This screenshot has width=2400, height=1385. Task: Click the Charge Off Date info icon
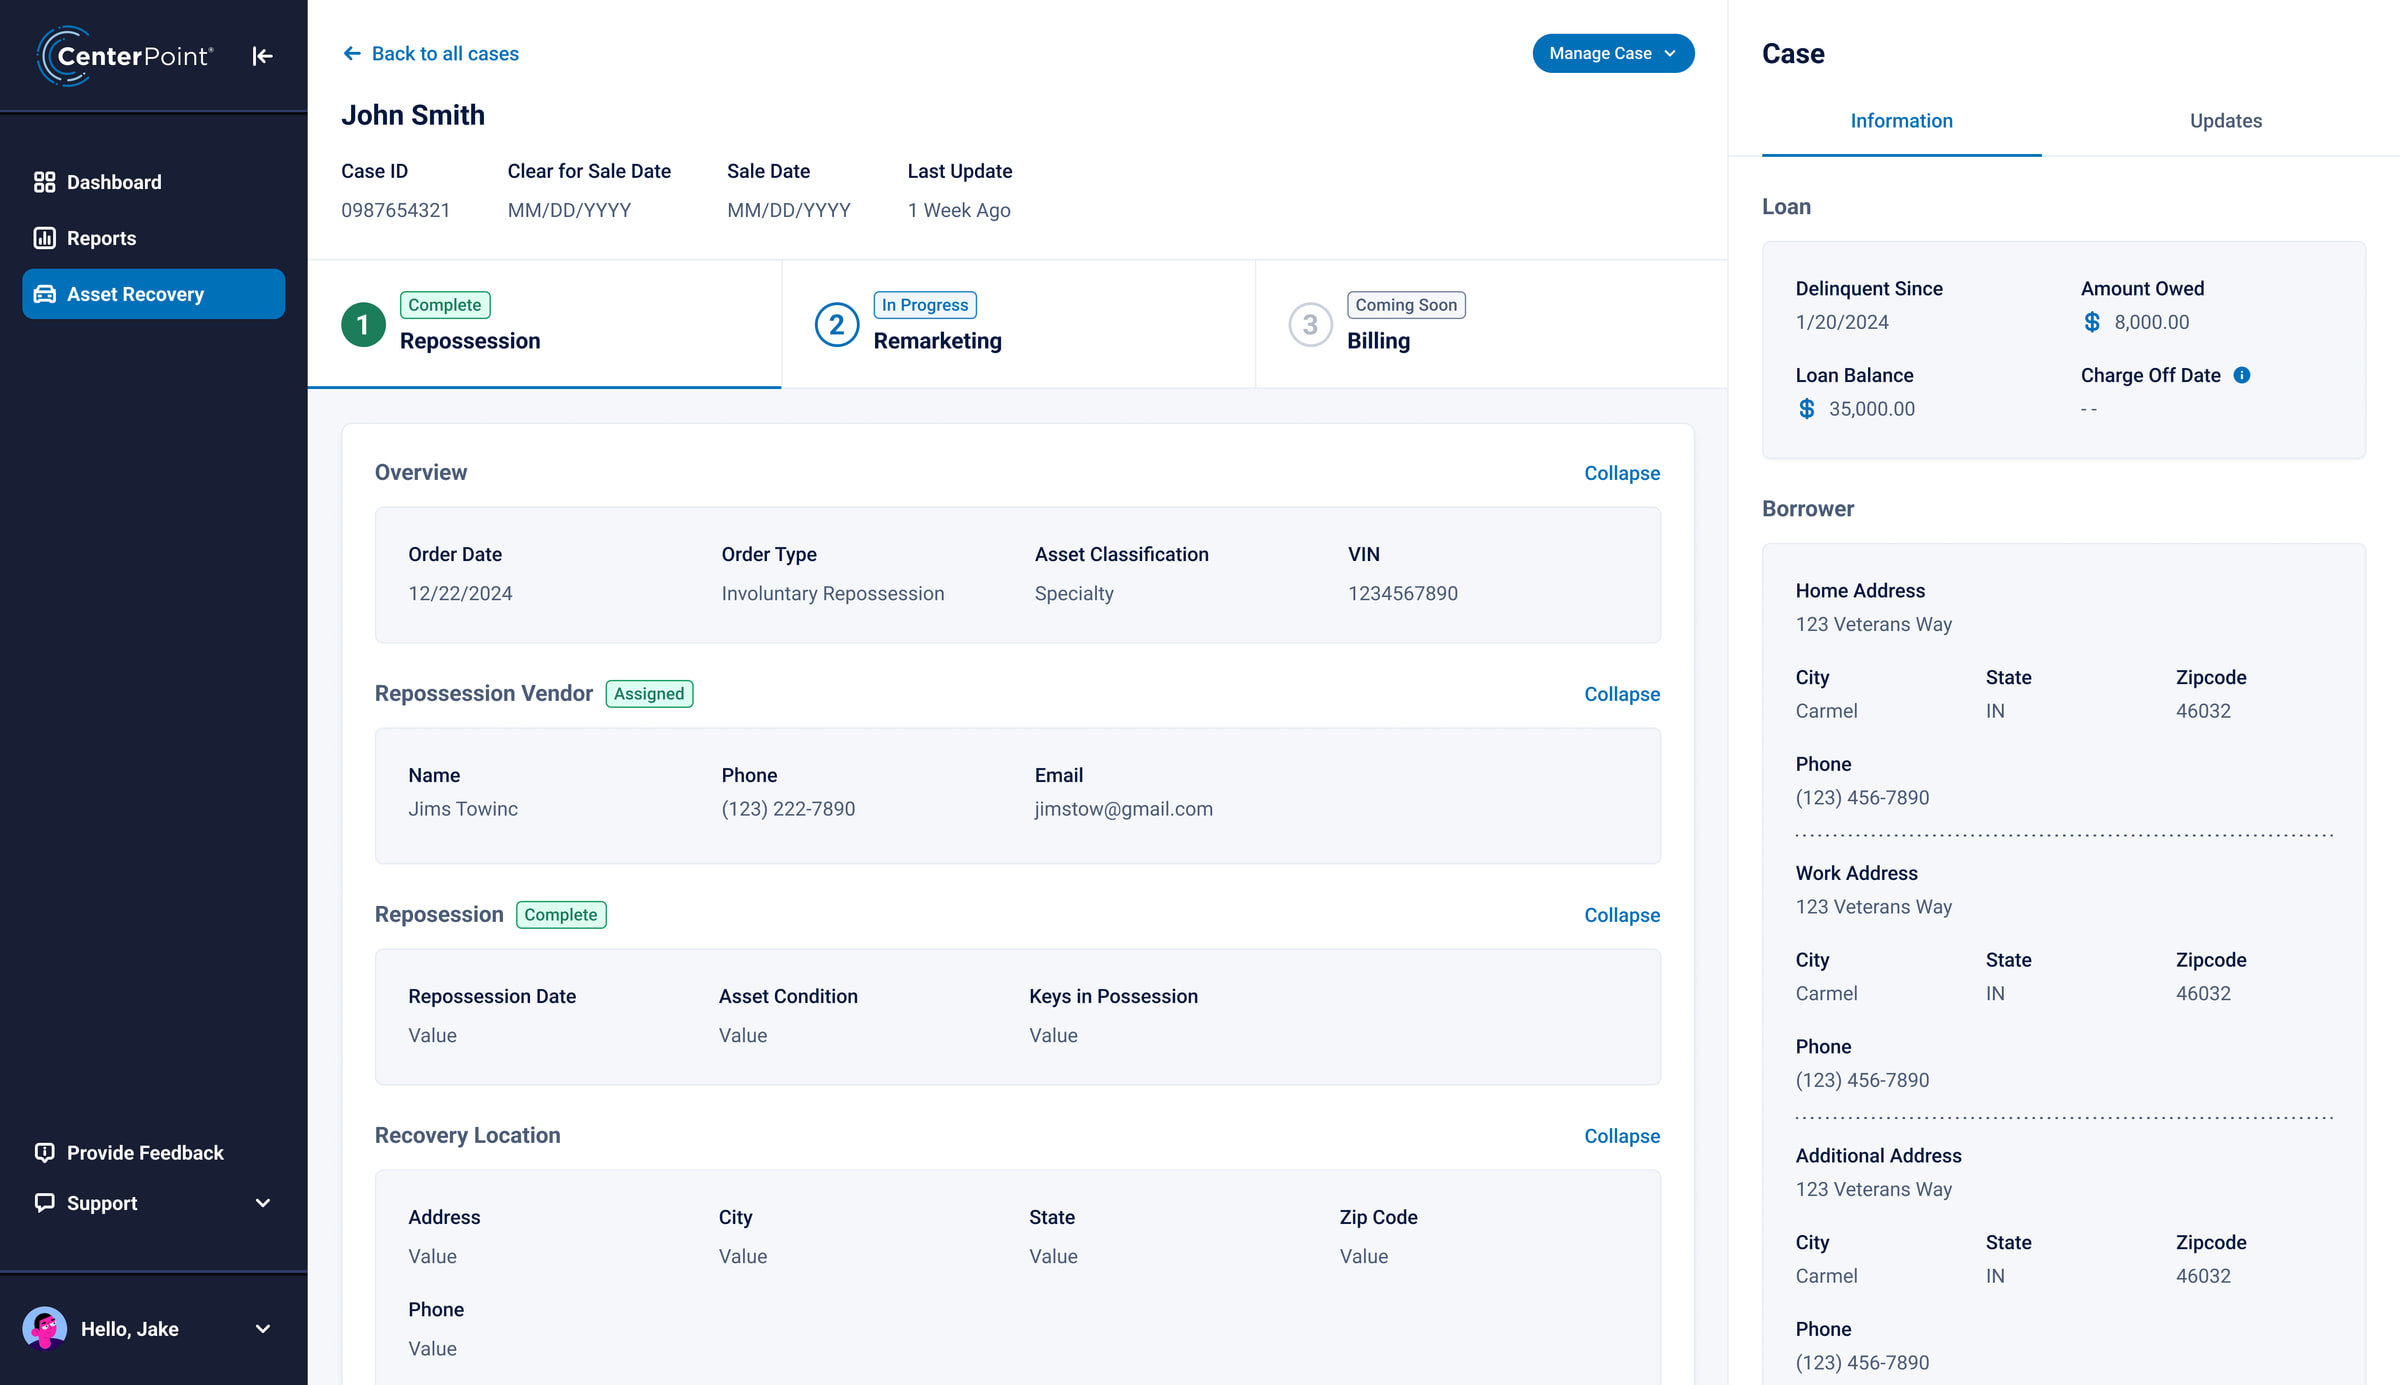click(x=2242, y=375)
